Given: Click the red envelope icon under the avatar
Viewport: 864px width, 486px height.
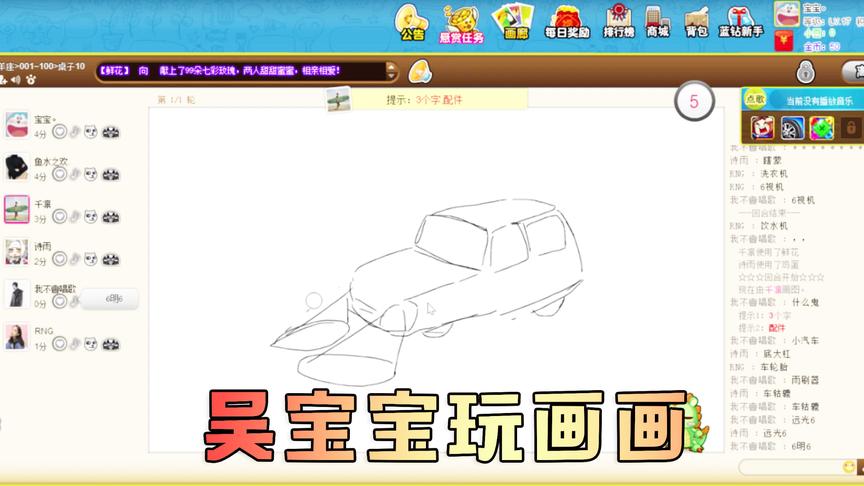Looking at the screenshot, I should coord(783,41).
